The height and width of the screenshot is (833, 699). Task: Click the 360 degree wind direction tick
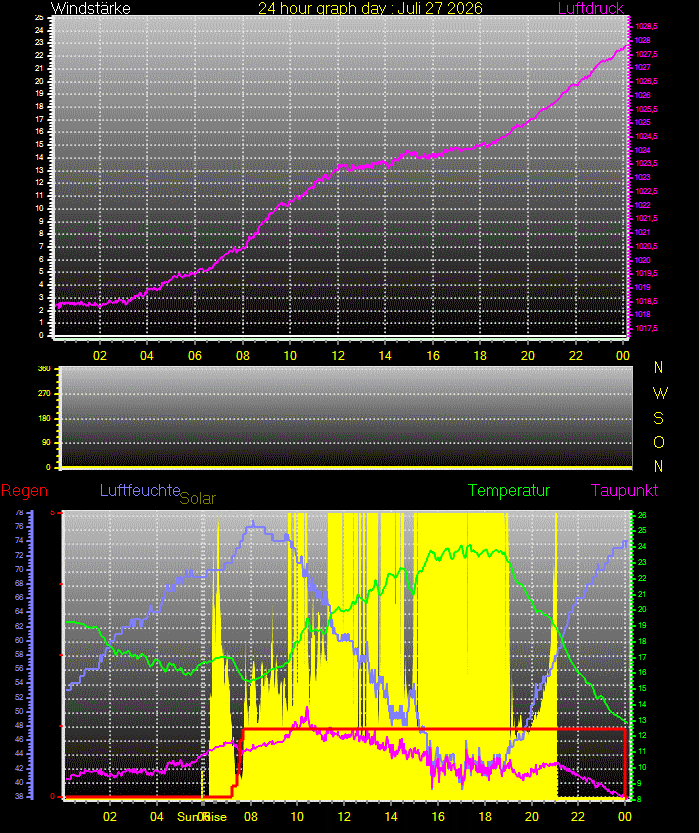coord(45,368)
